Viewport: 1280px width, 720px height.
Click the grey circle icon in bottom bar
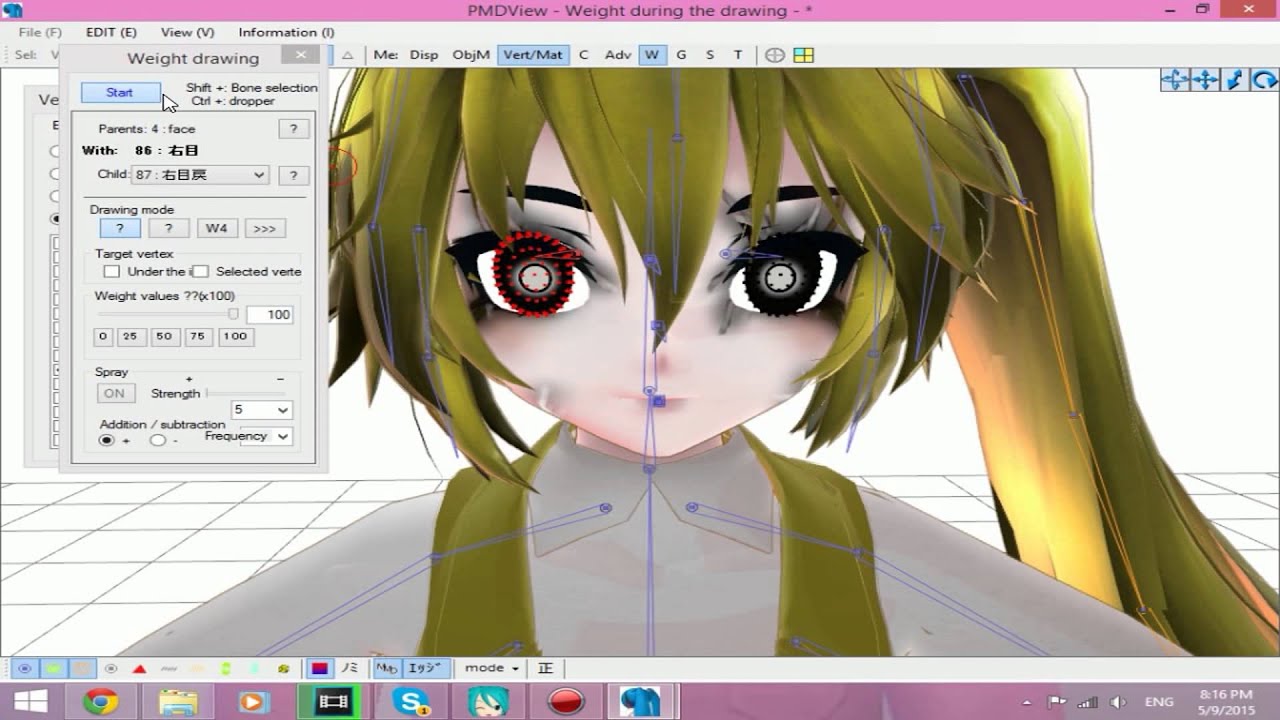111,668
